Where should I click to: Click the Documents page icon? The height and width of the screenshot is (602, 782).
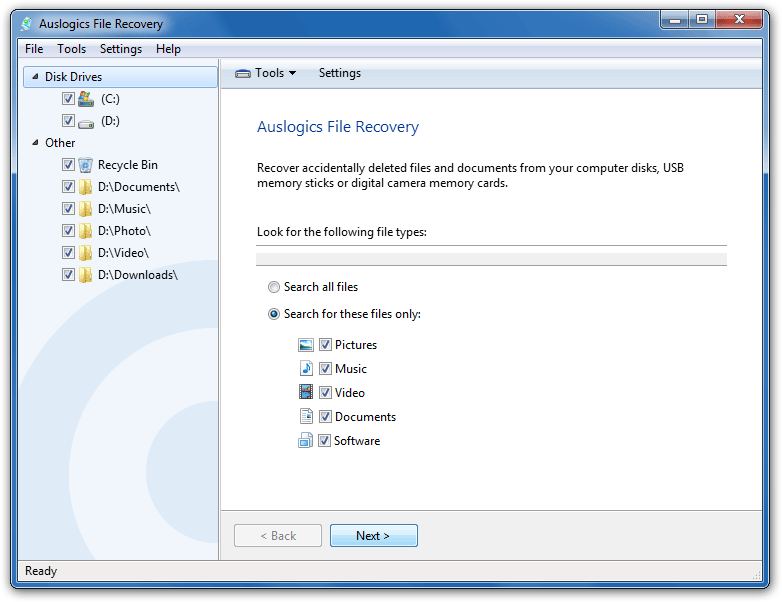coord(306,416)
